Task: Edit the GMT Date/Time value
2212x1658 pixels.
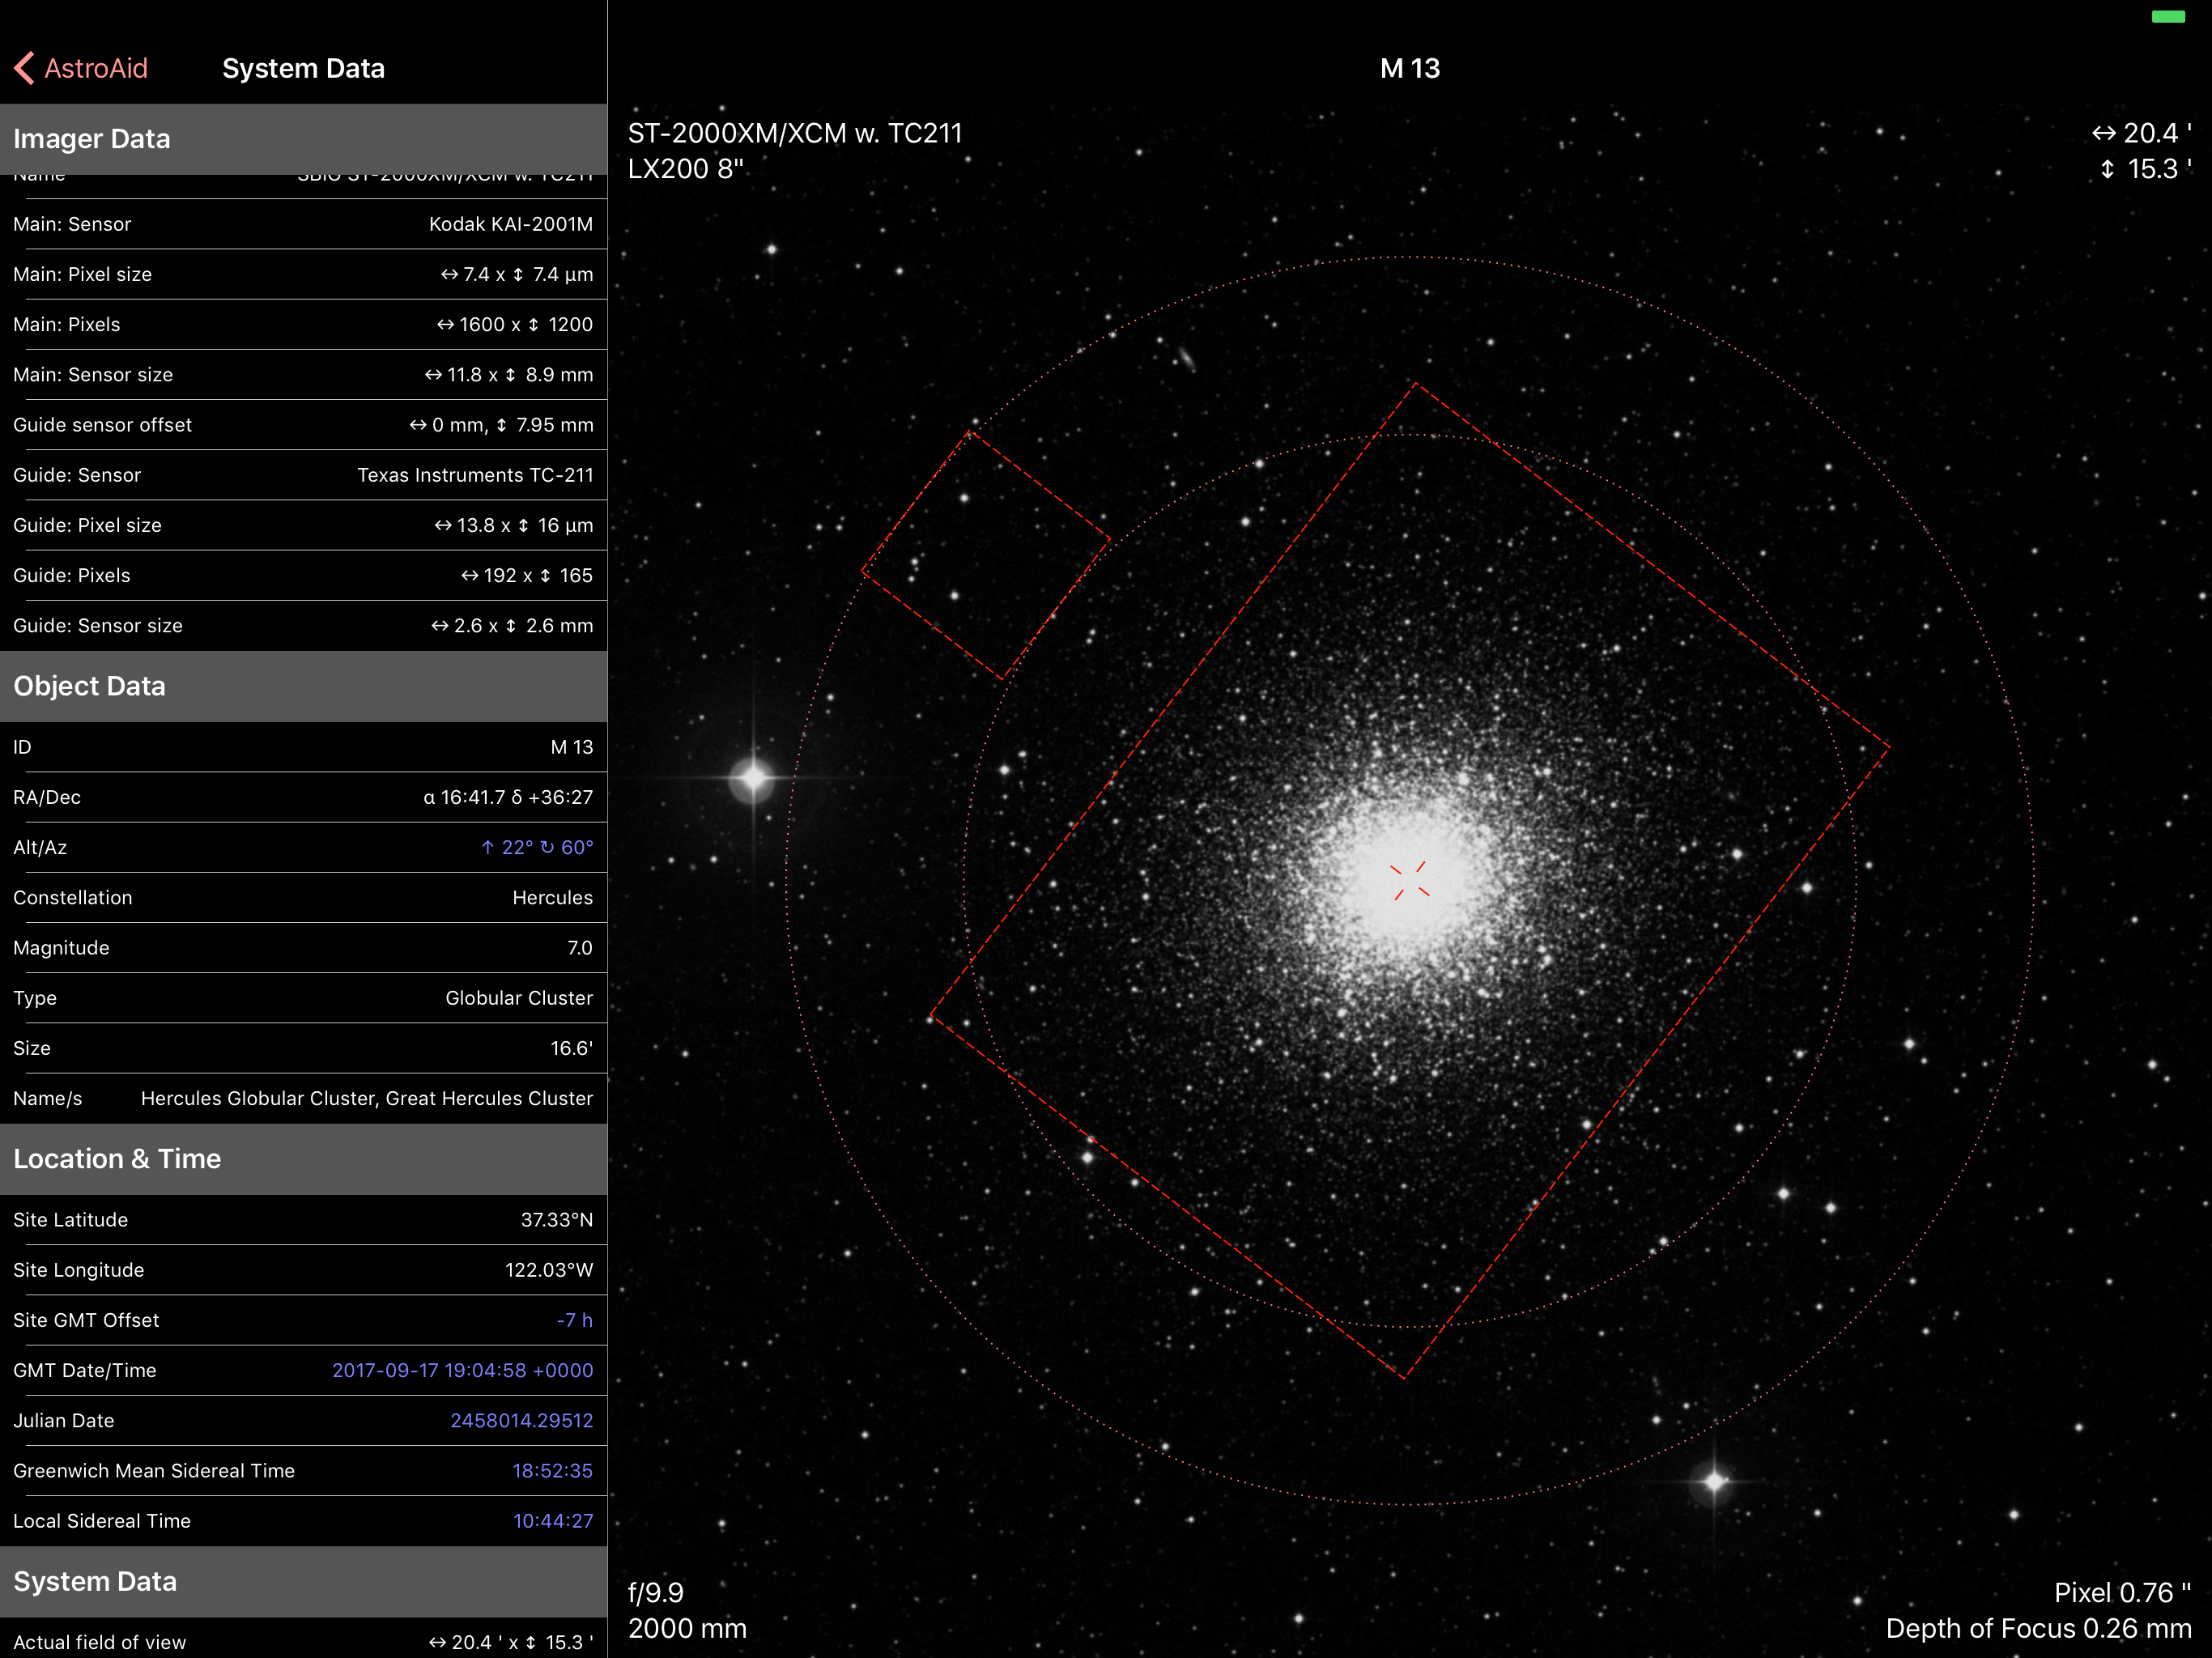Action: (462, 1370)
